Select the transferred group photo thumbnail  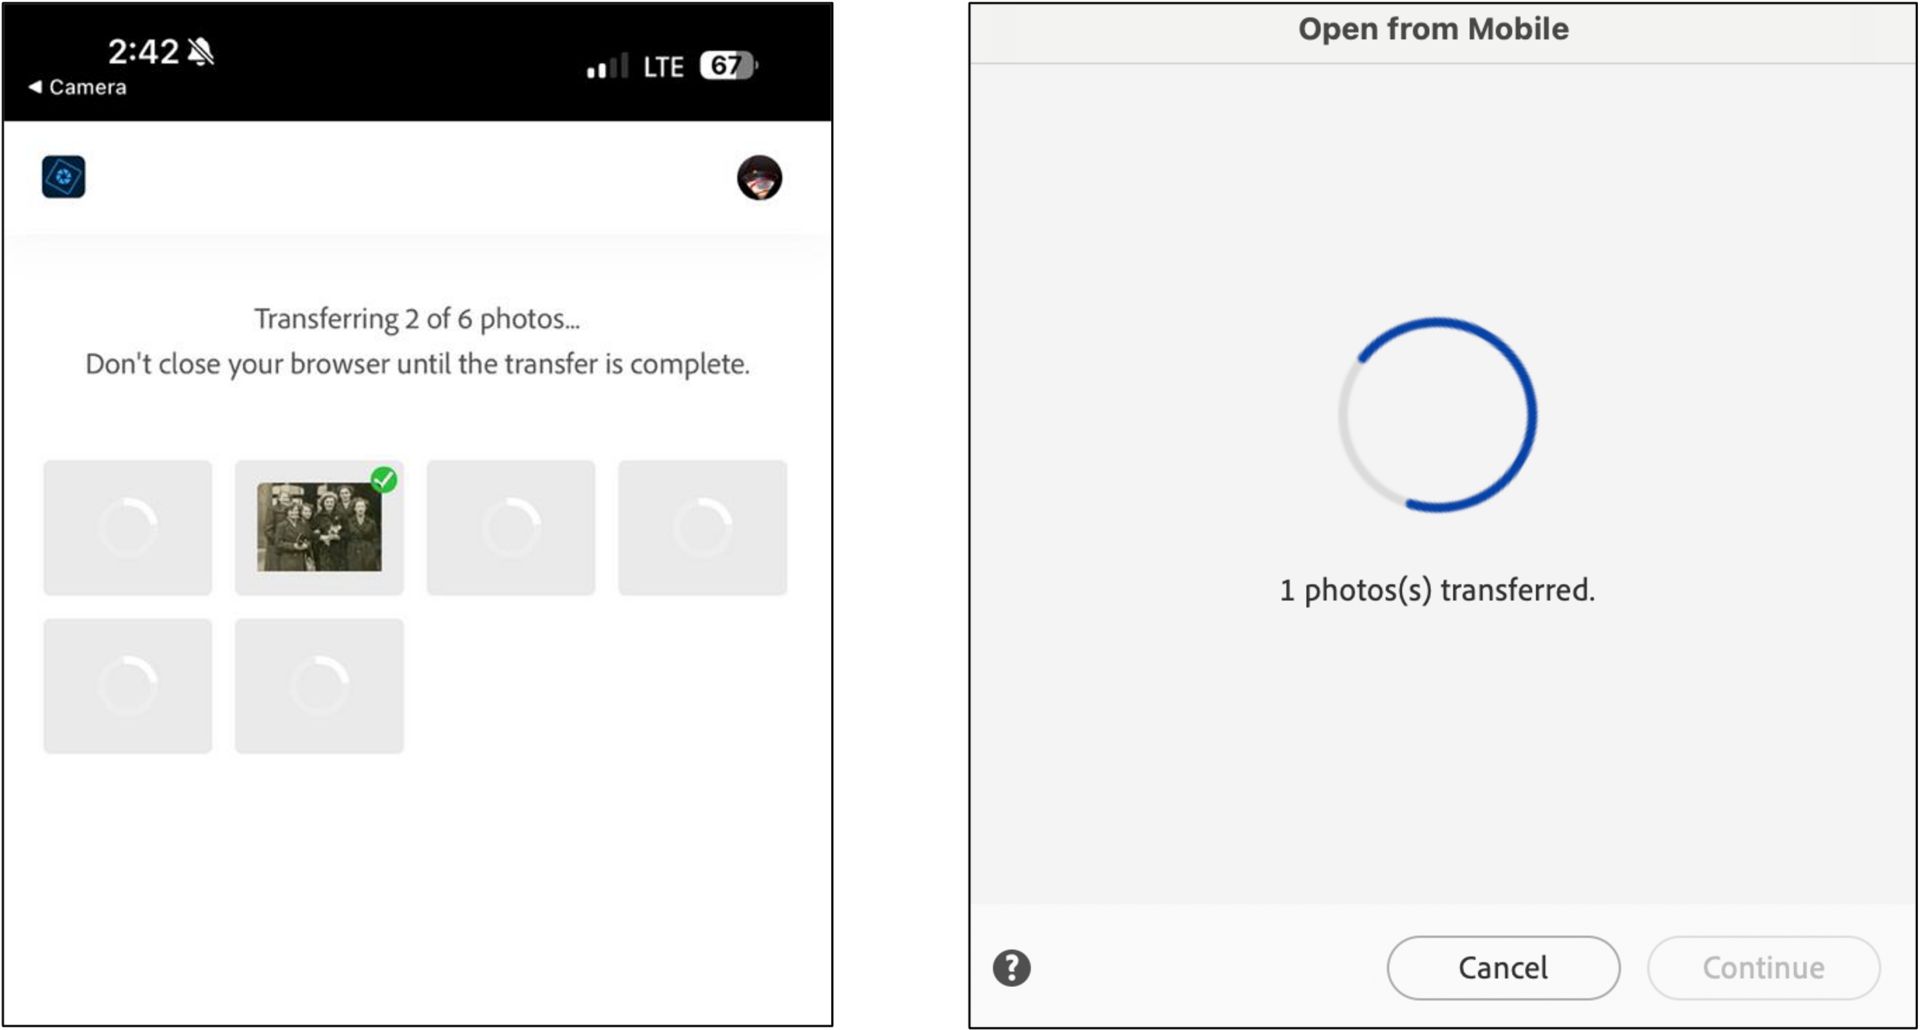tap(319, 527)
